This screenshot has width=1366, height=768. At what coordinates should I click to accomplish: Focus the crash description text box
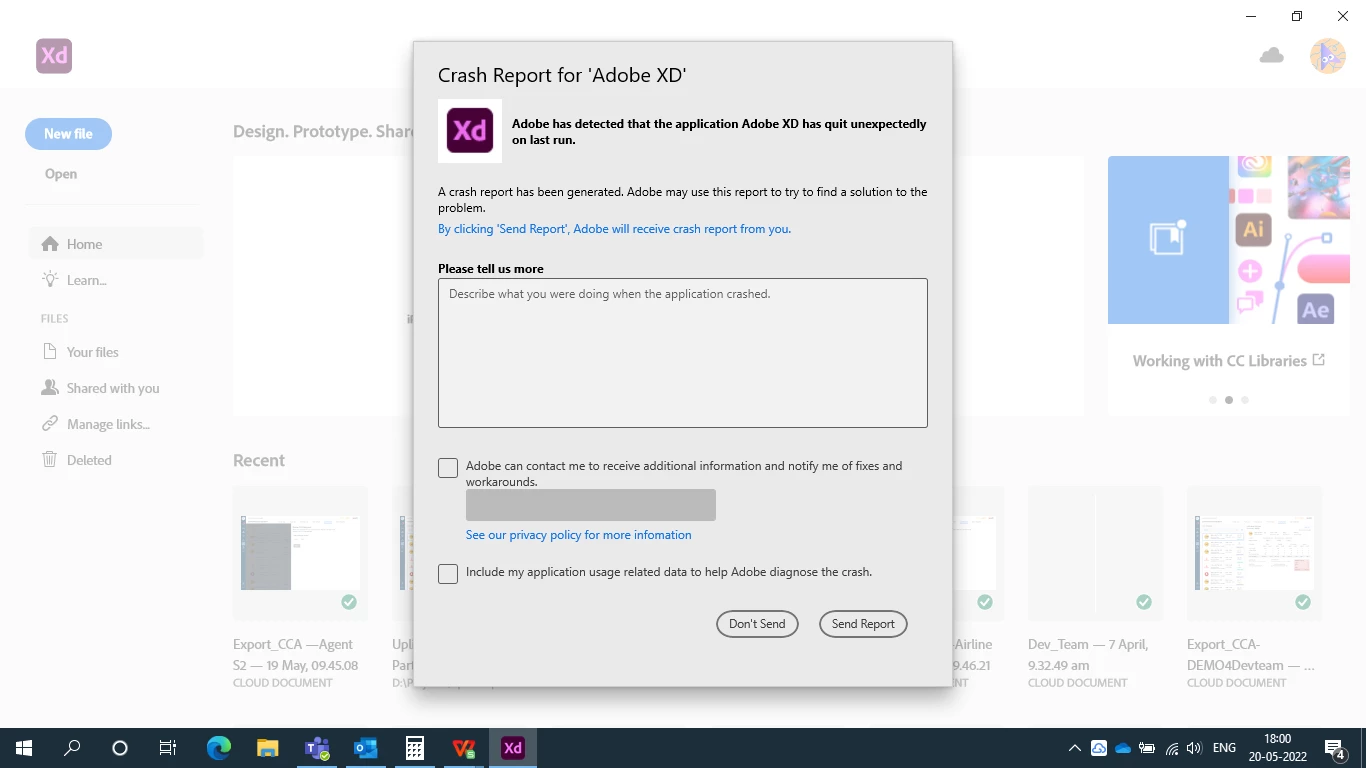pyautogui.click(x=683, y=353)
